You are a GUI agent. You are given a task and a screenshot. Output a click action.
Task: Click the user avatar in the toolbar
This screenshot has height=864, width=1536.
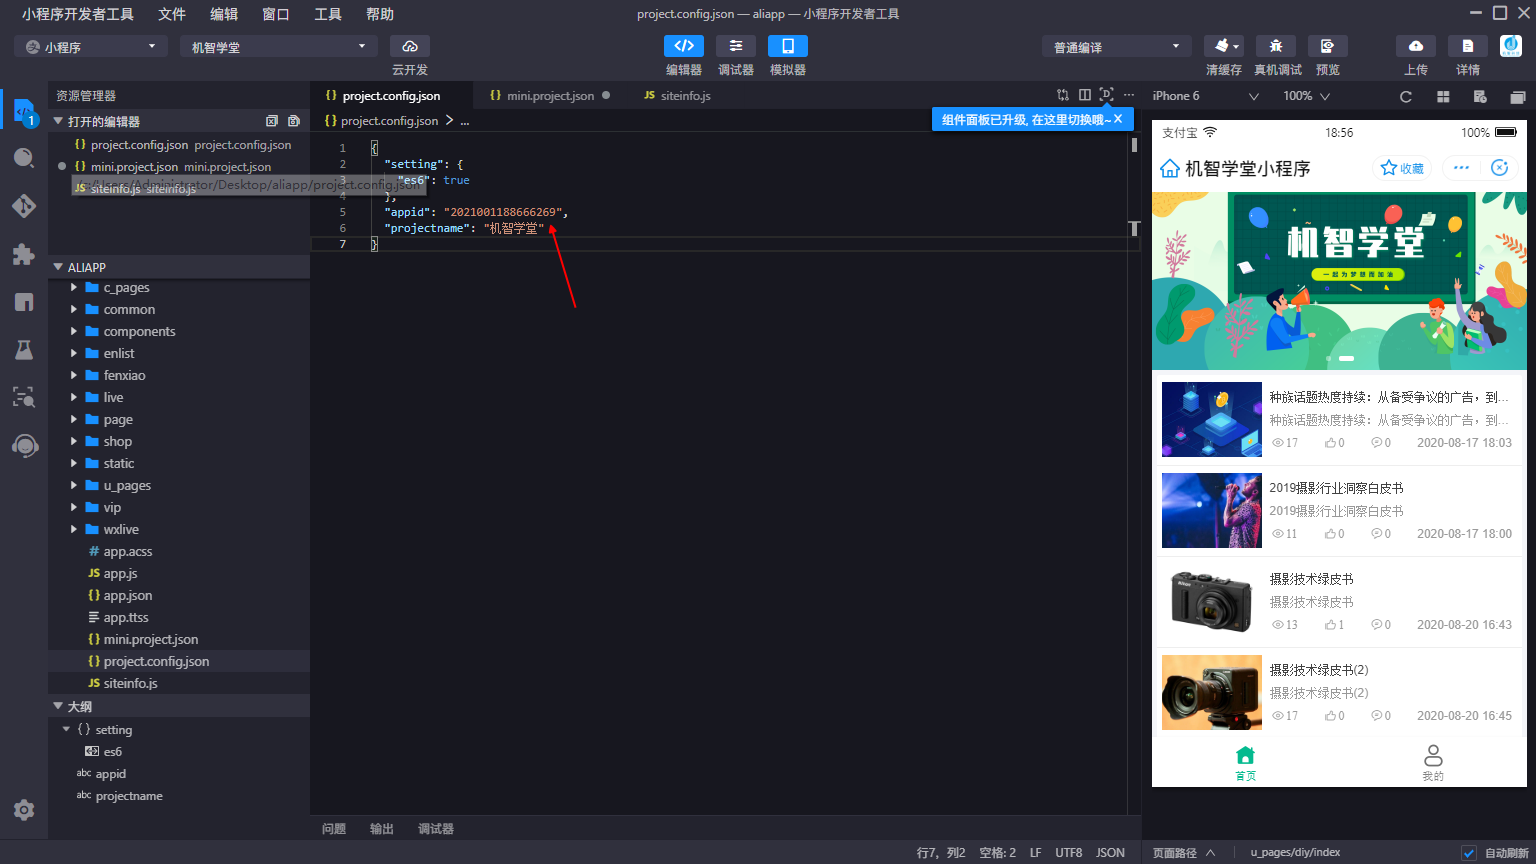point(1511,46)
